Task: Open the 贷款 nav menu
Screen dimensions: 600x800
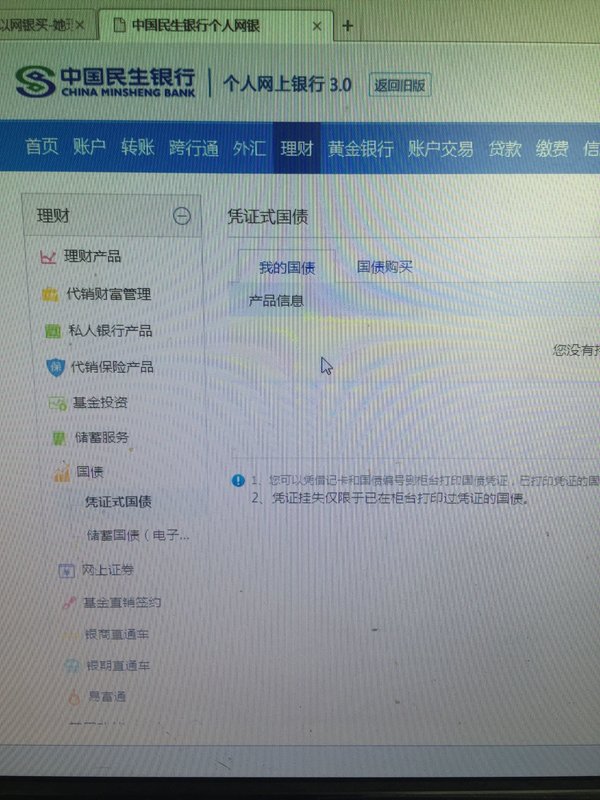Action: (505, 149)
